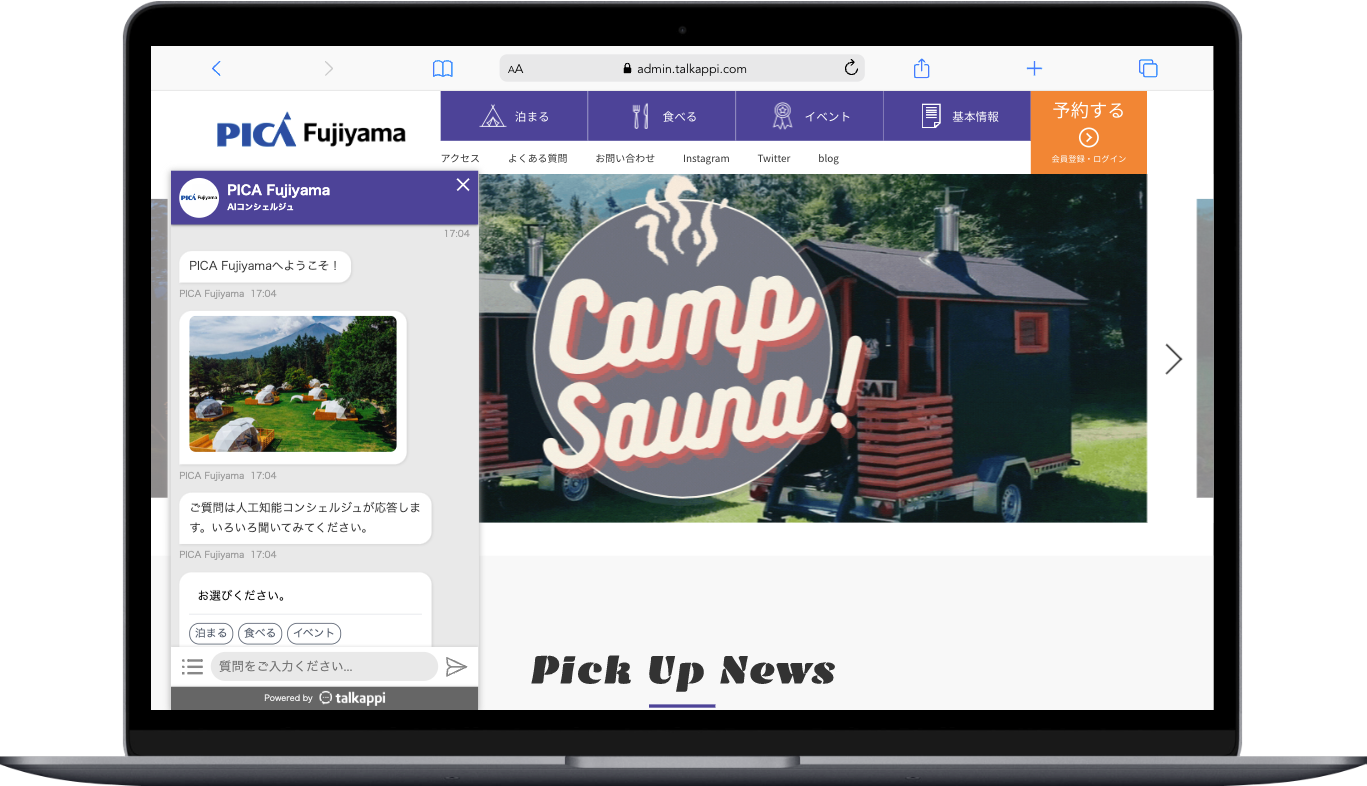Reload the page with the refresh icon
This screenshot has width=1367, height=786.
(x=851, y=68)
